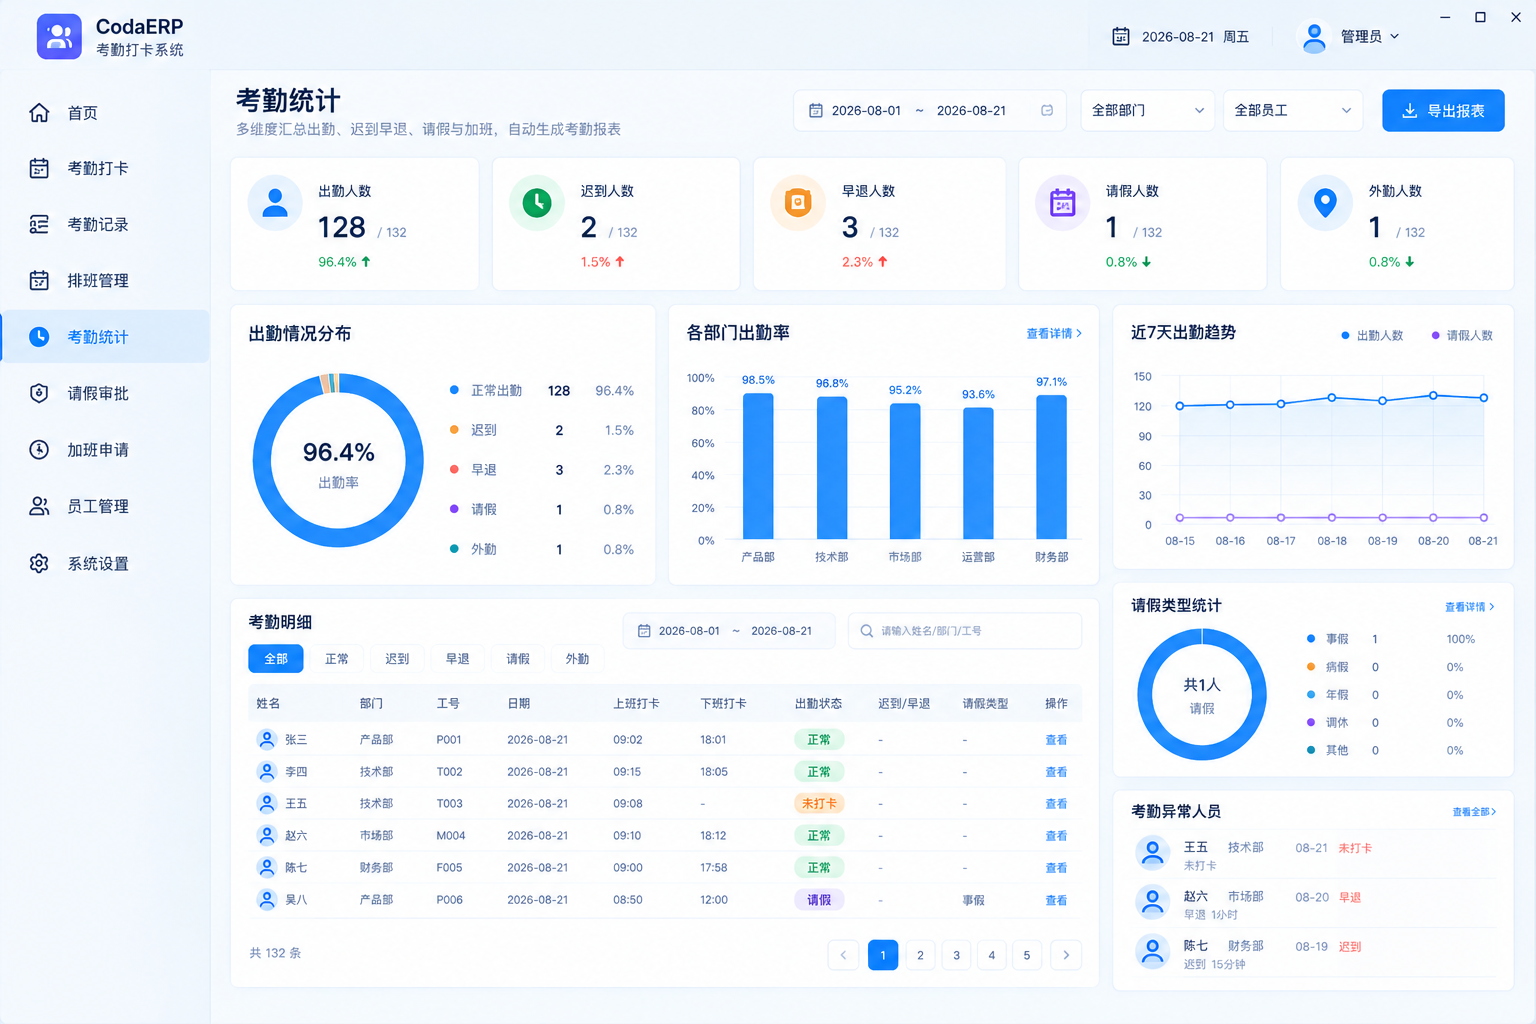The image size is (1536, 1024).
Task: Click 陈七 avatar in 考勤异常人员
Action: pyautogui.click(x=1153, y=951)
